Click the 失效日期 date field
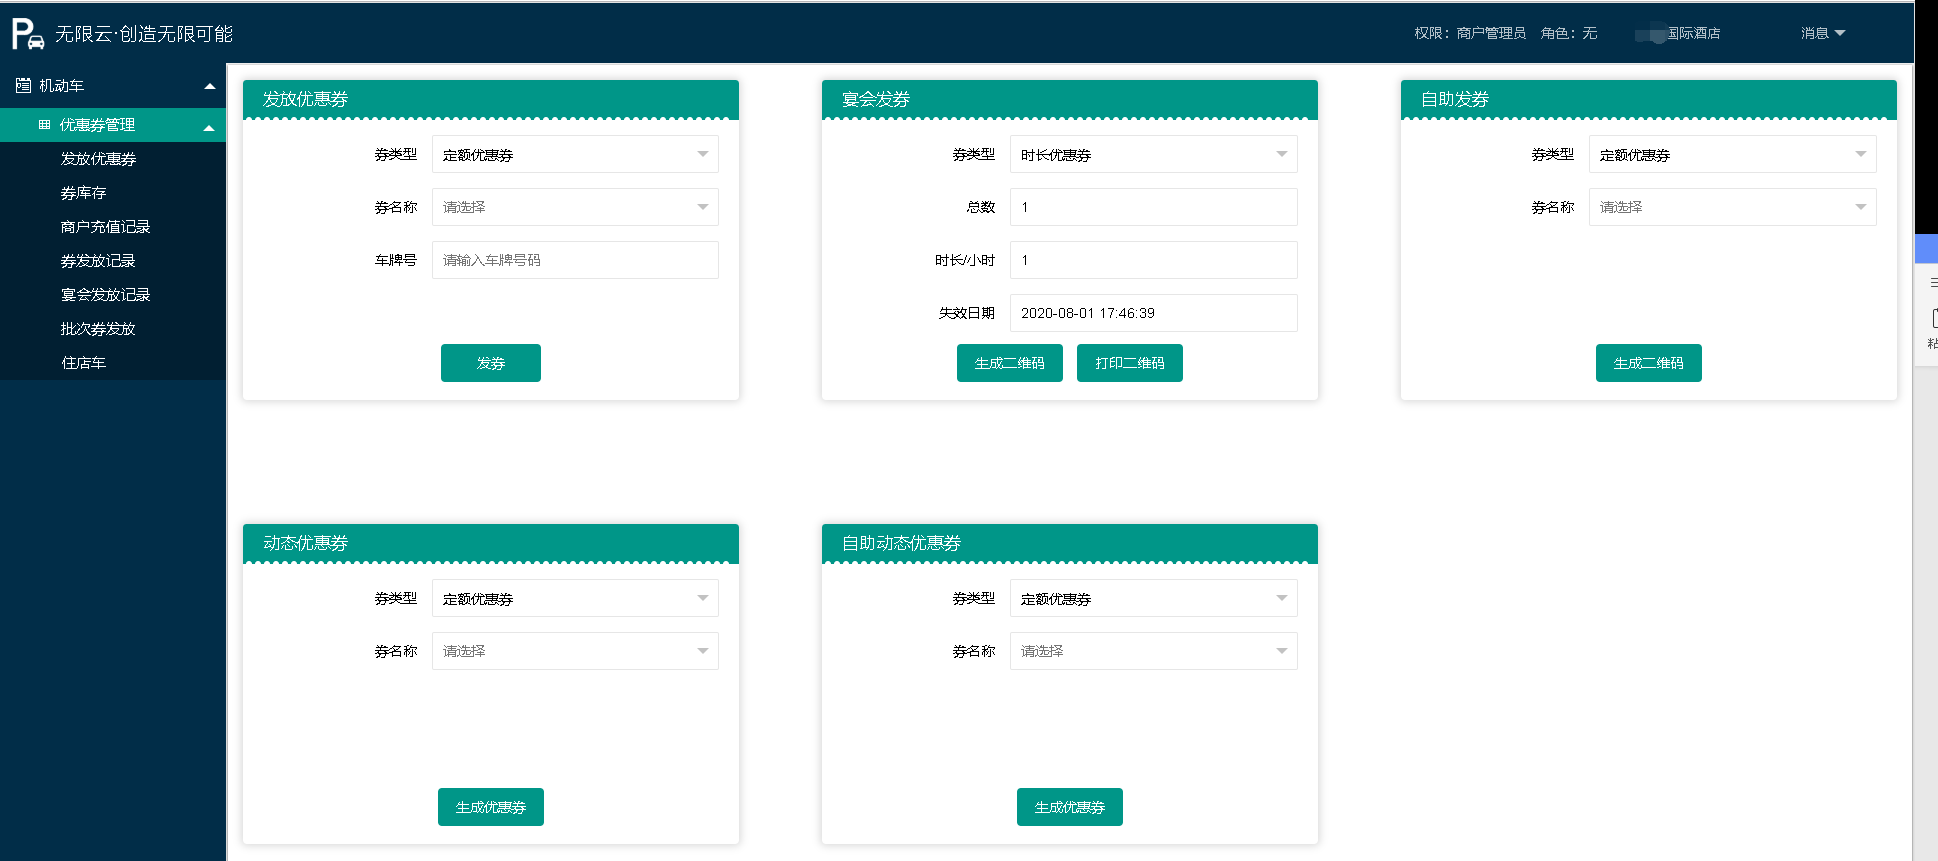The image size is (1938, 861). coord(1153,313)
